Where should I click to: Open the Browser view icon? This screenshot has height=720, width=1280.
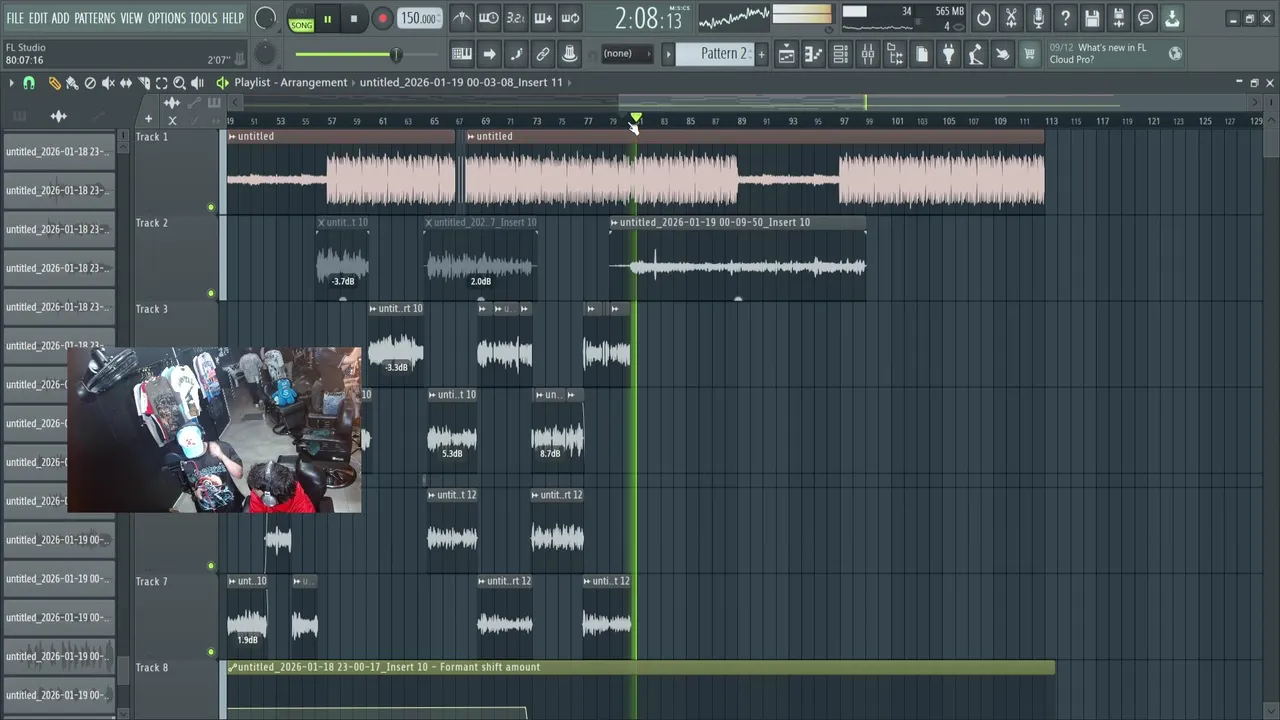[x=895, y=54]
